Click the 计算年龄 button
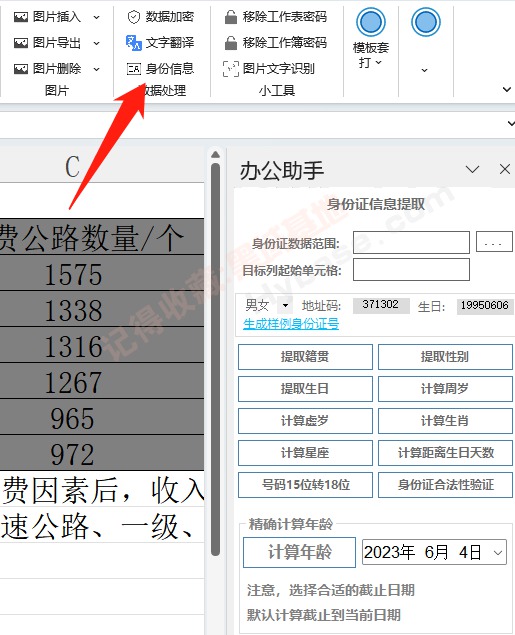This screenshot has height=635, width=515. pos(300,552)
